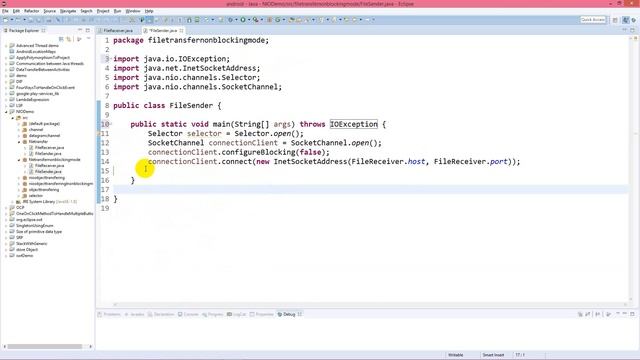
Task: Select the google-play-services_lib project
Action: click(x=37, y=93)
